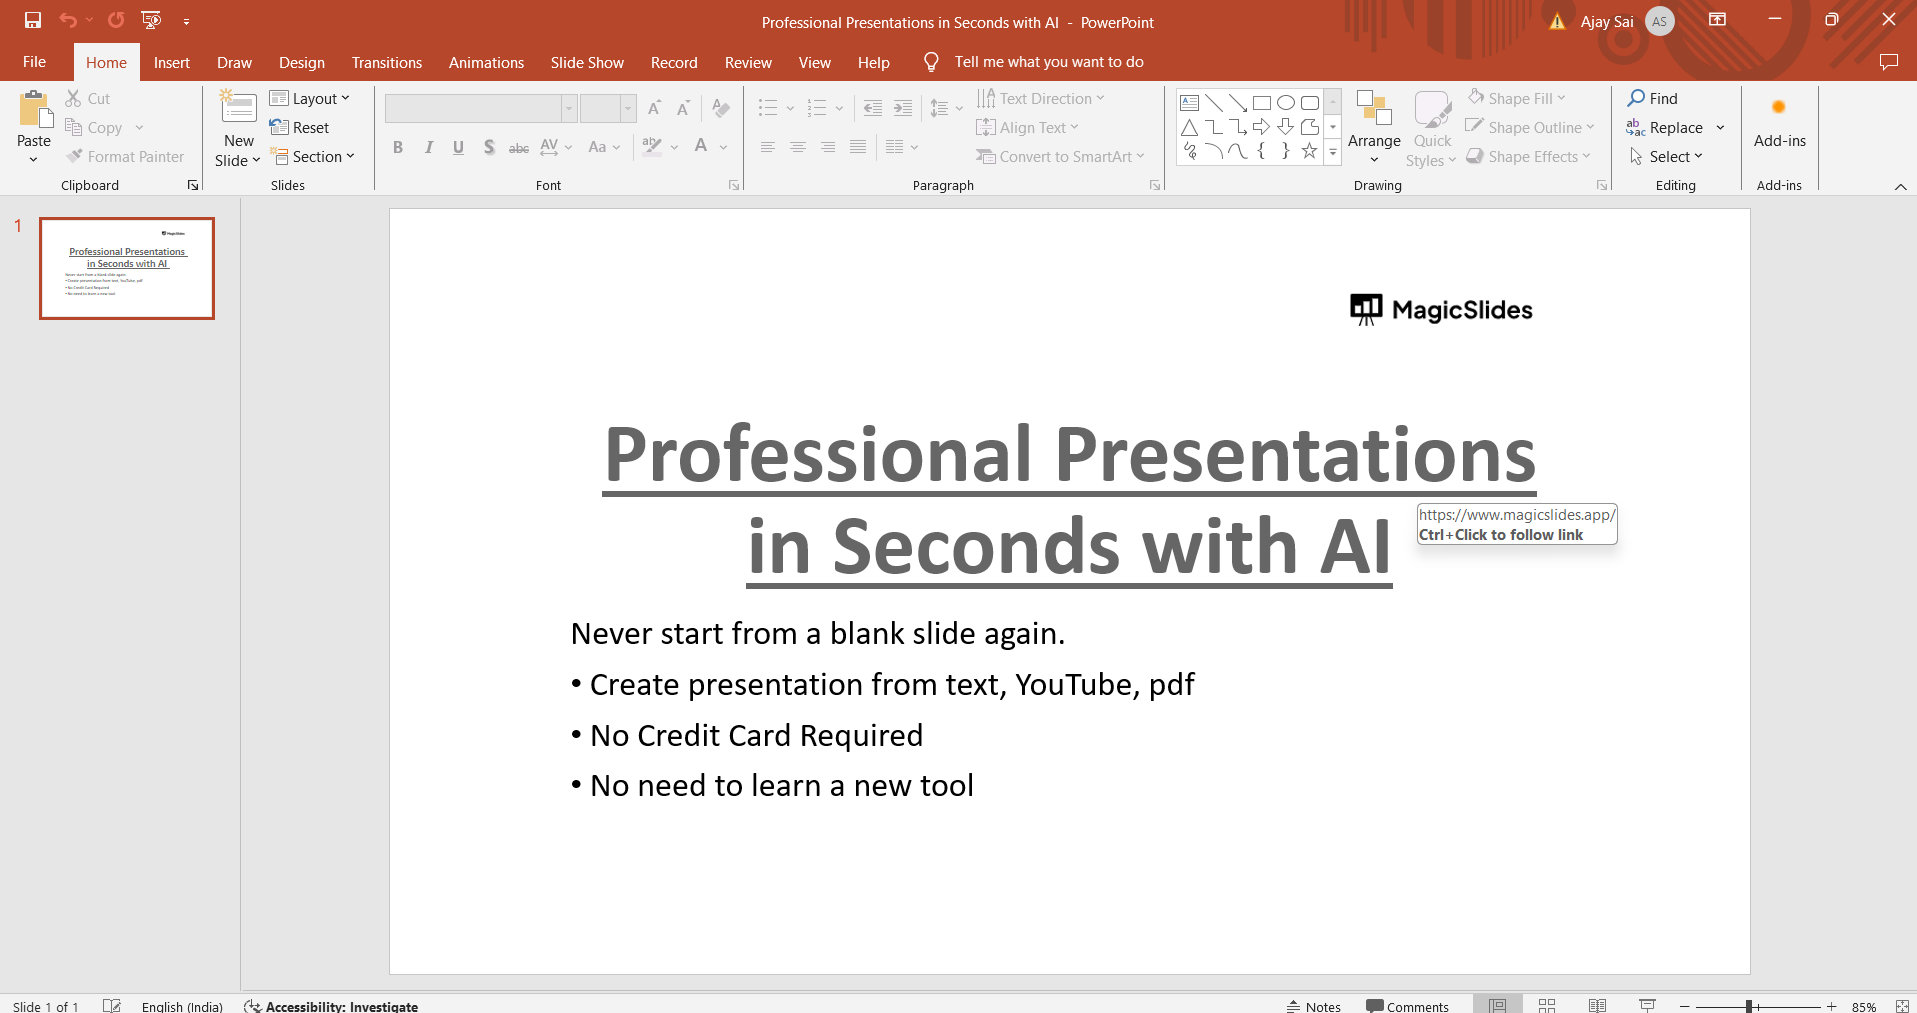This screenshot has height=1013, width=1917.
Task: Switch to Slide Sorter view
Action: (x=1547, y=1005)
